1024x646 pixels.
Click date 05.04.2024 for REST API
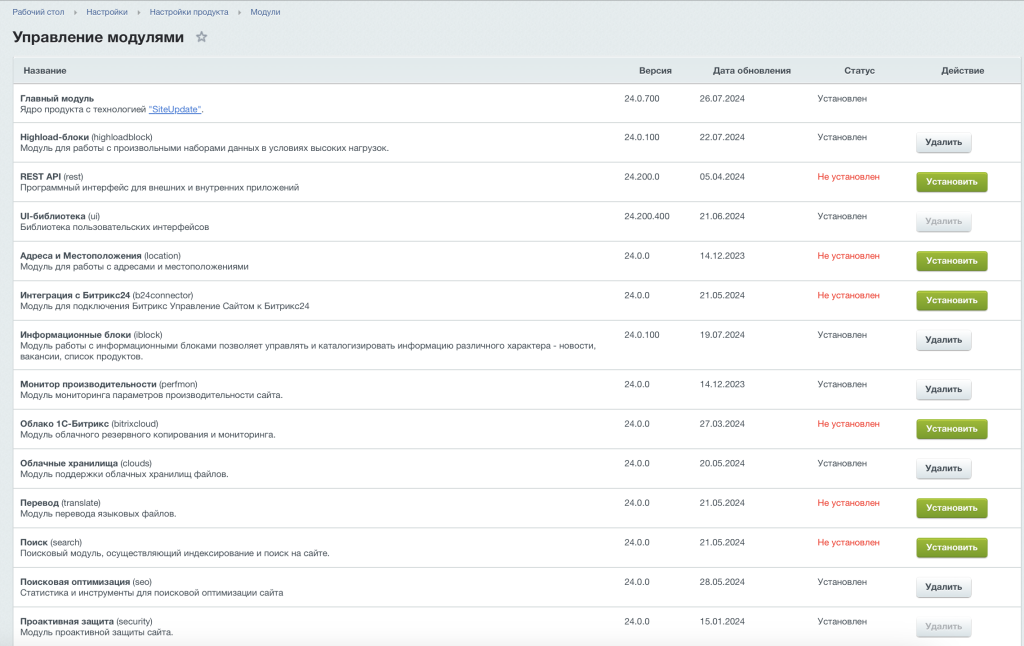[x=722, y=176]
